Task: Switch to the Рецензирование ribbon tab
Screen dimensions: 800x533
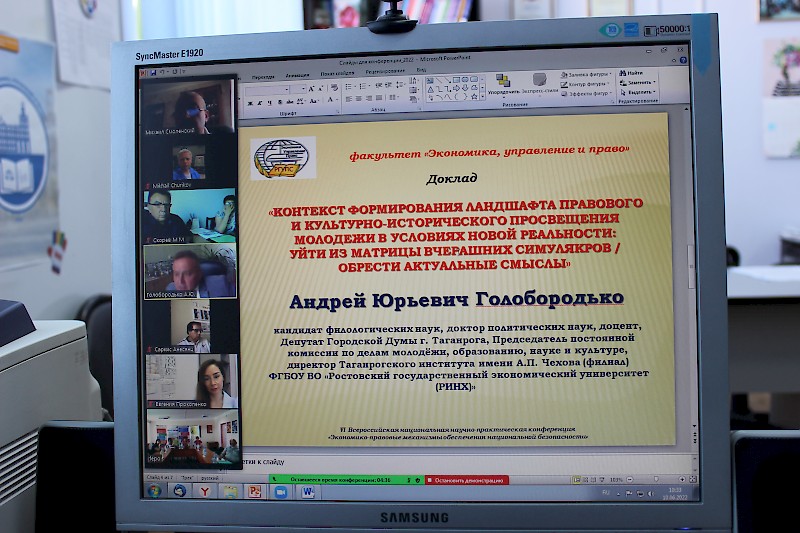Action: click(385, 72)
